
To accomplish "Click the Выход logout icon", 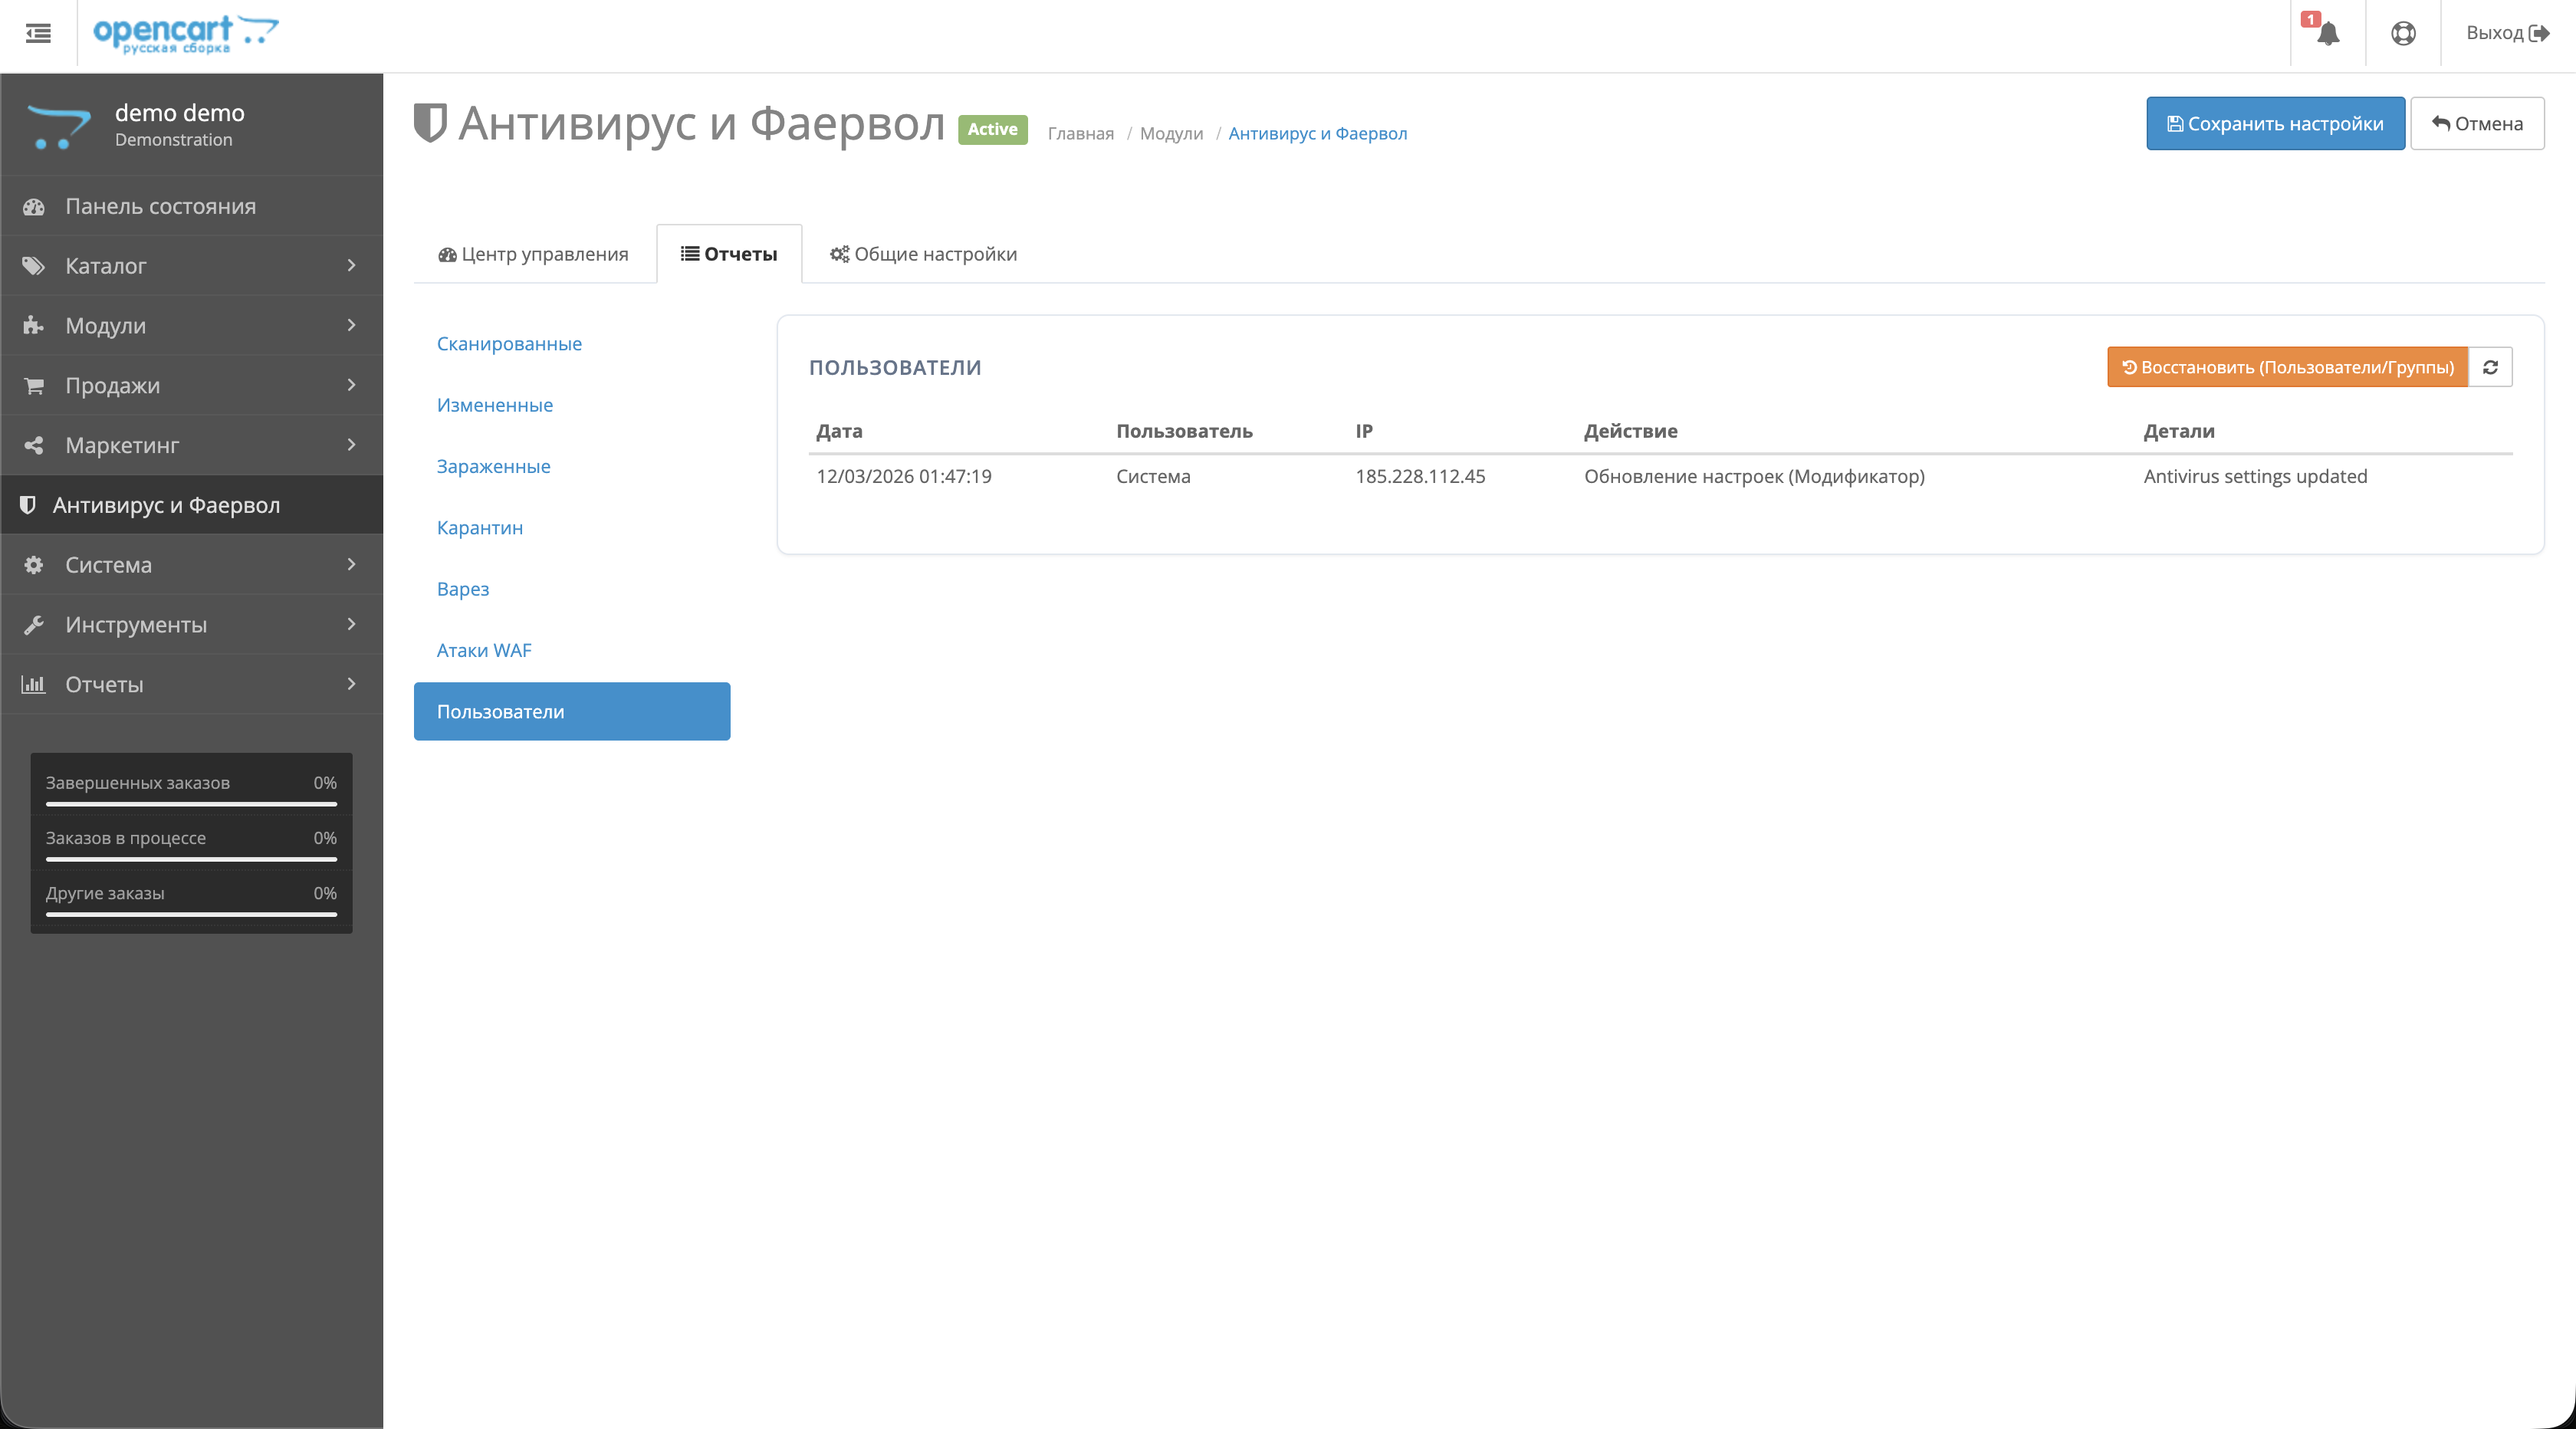I will click(2538, 33).
